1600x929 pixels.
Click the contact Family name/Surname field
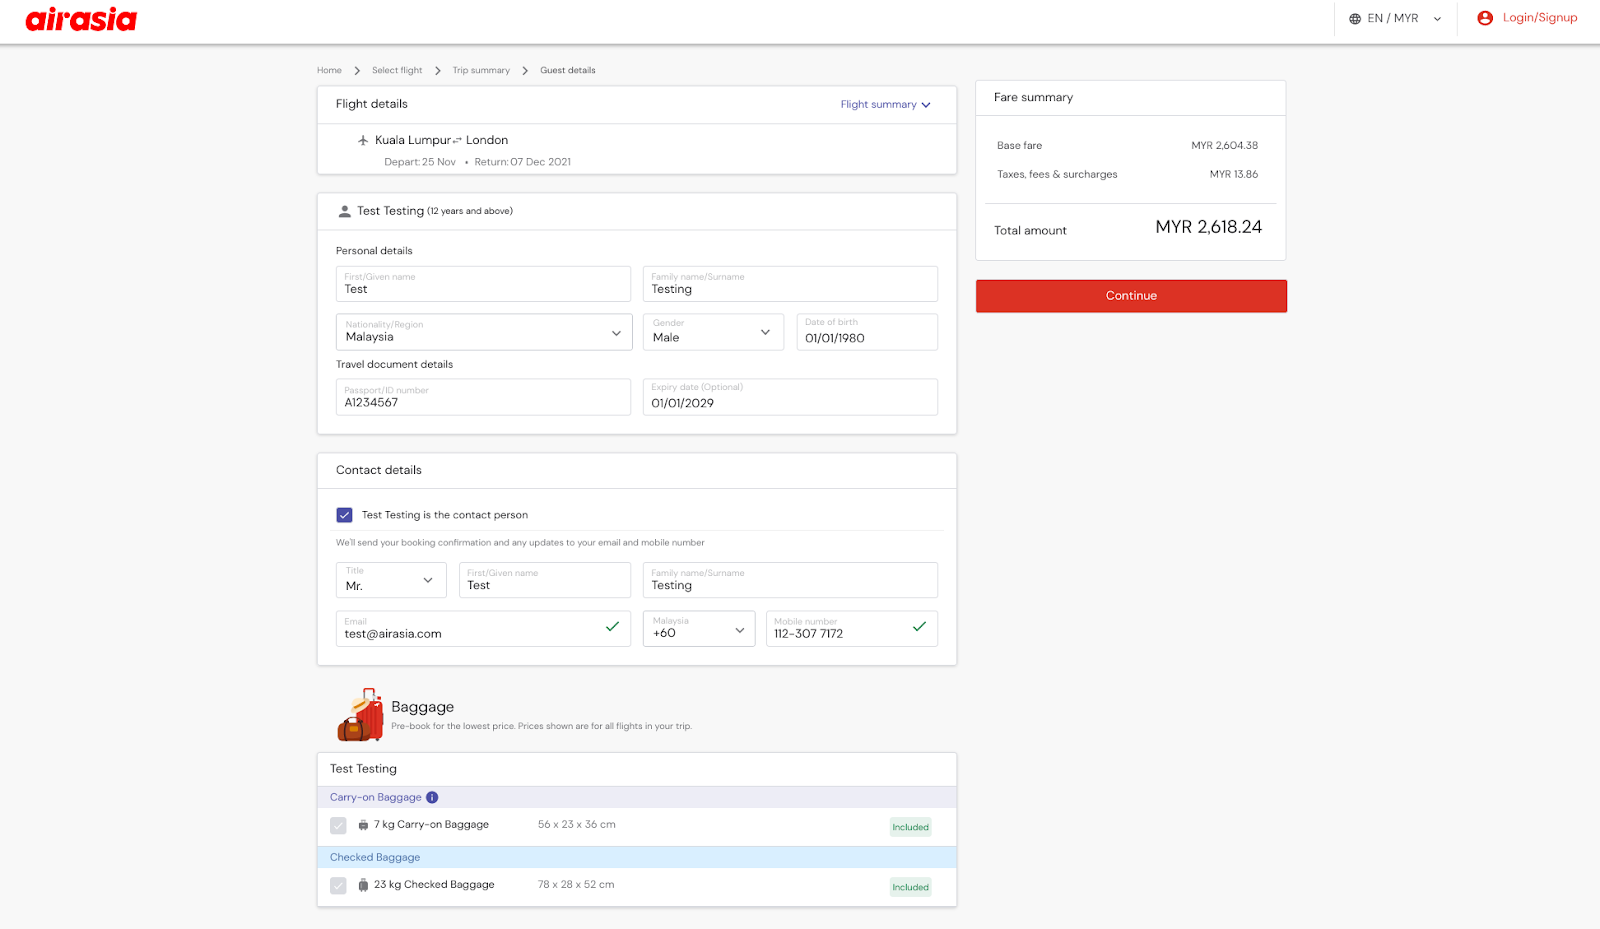pyautogui.click(x=790, y=580)
